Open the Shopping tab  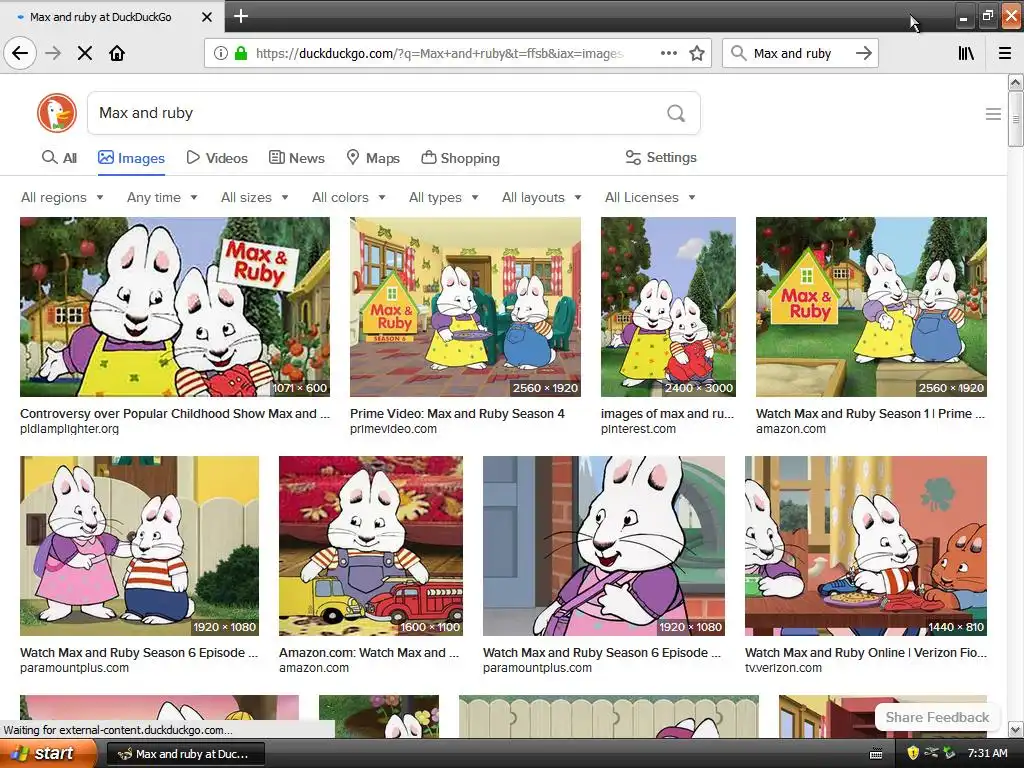[460, 157]
